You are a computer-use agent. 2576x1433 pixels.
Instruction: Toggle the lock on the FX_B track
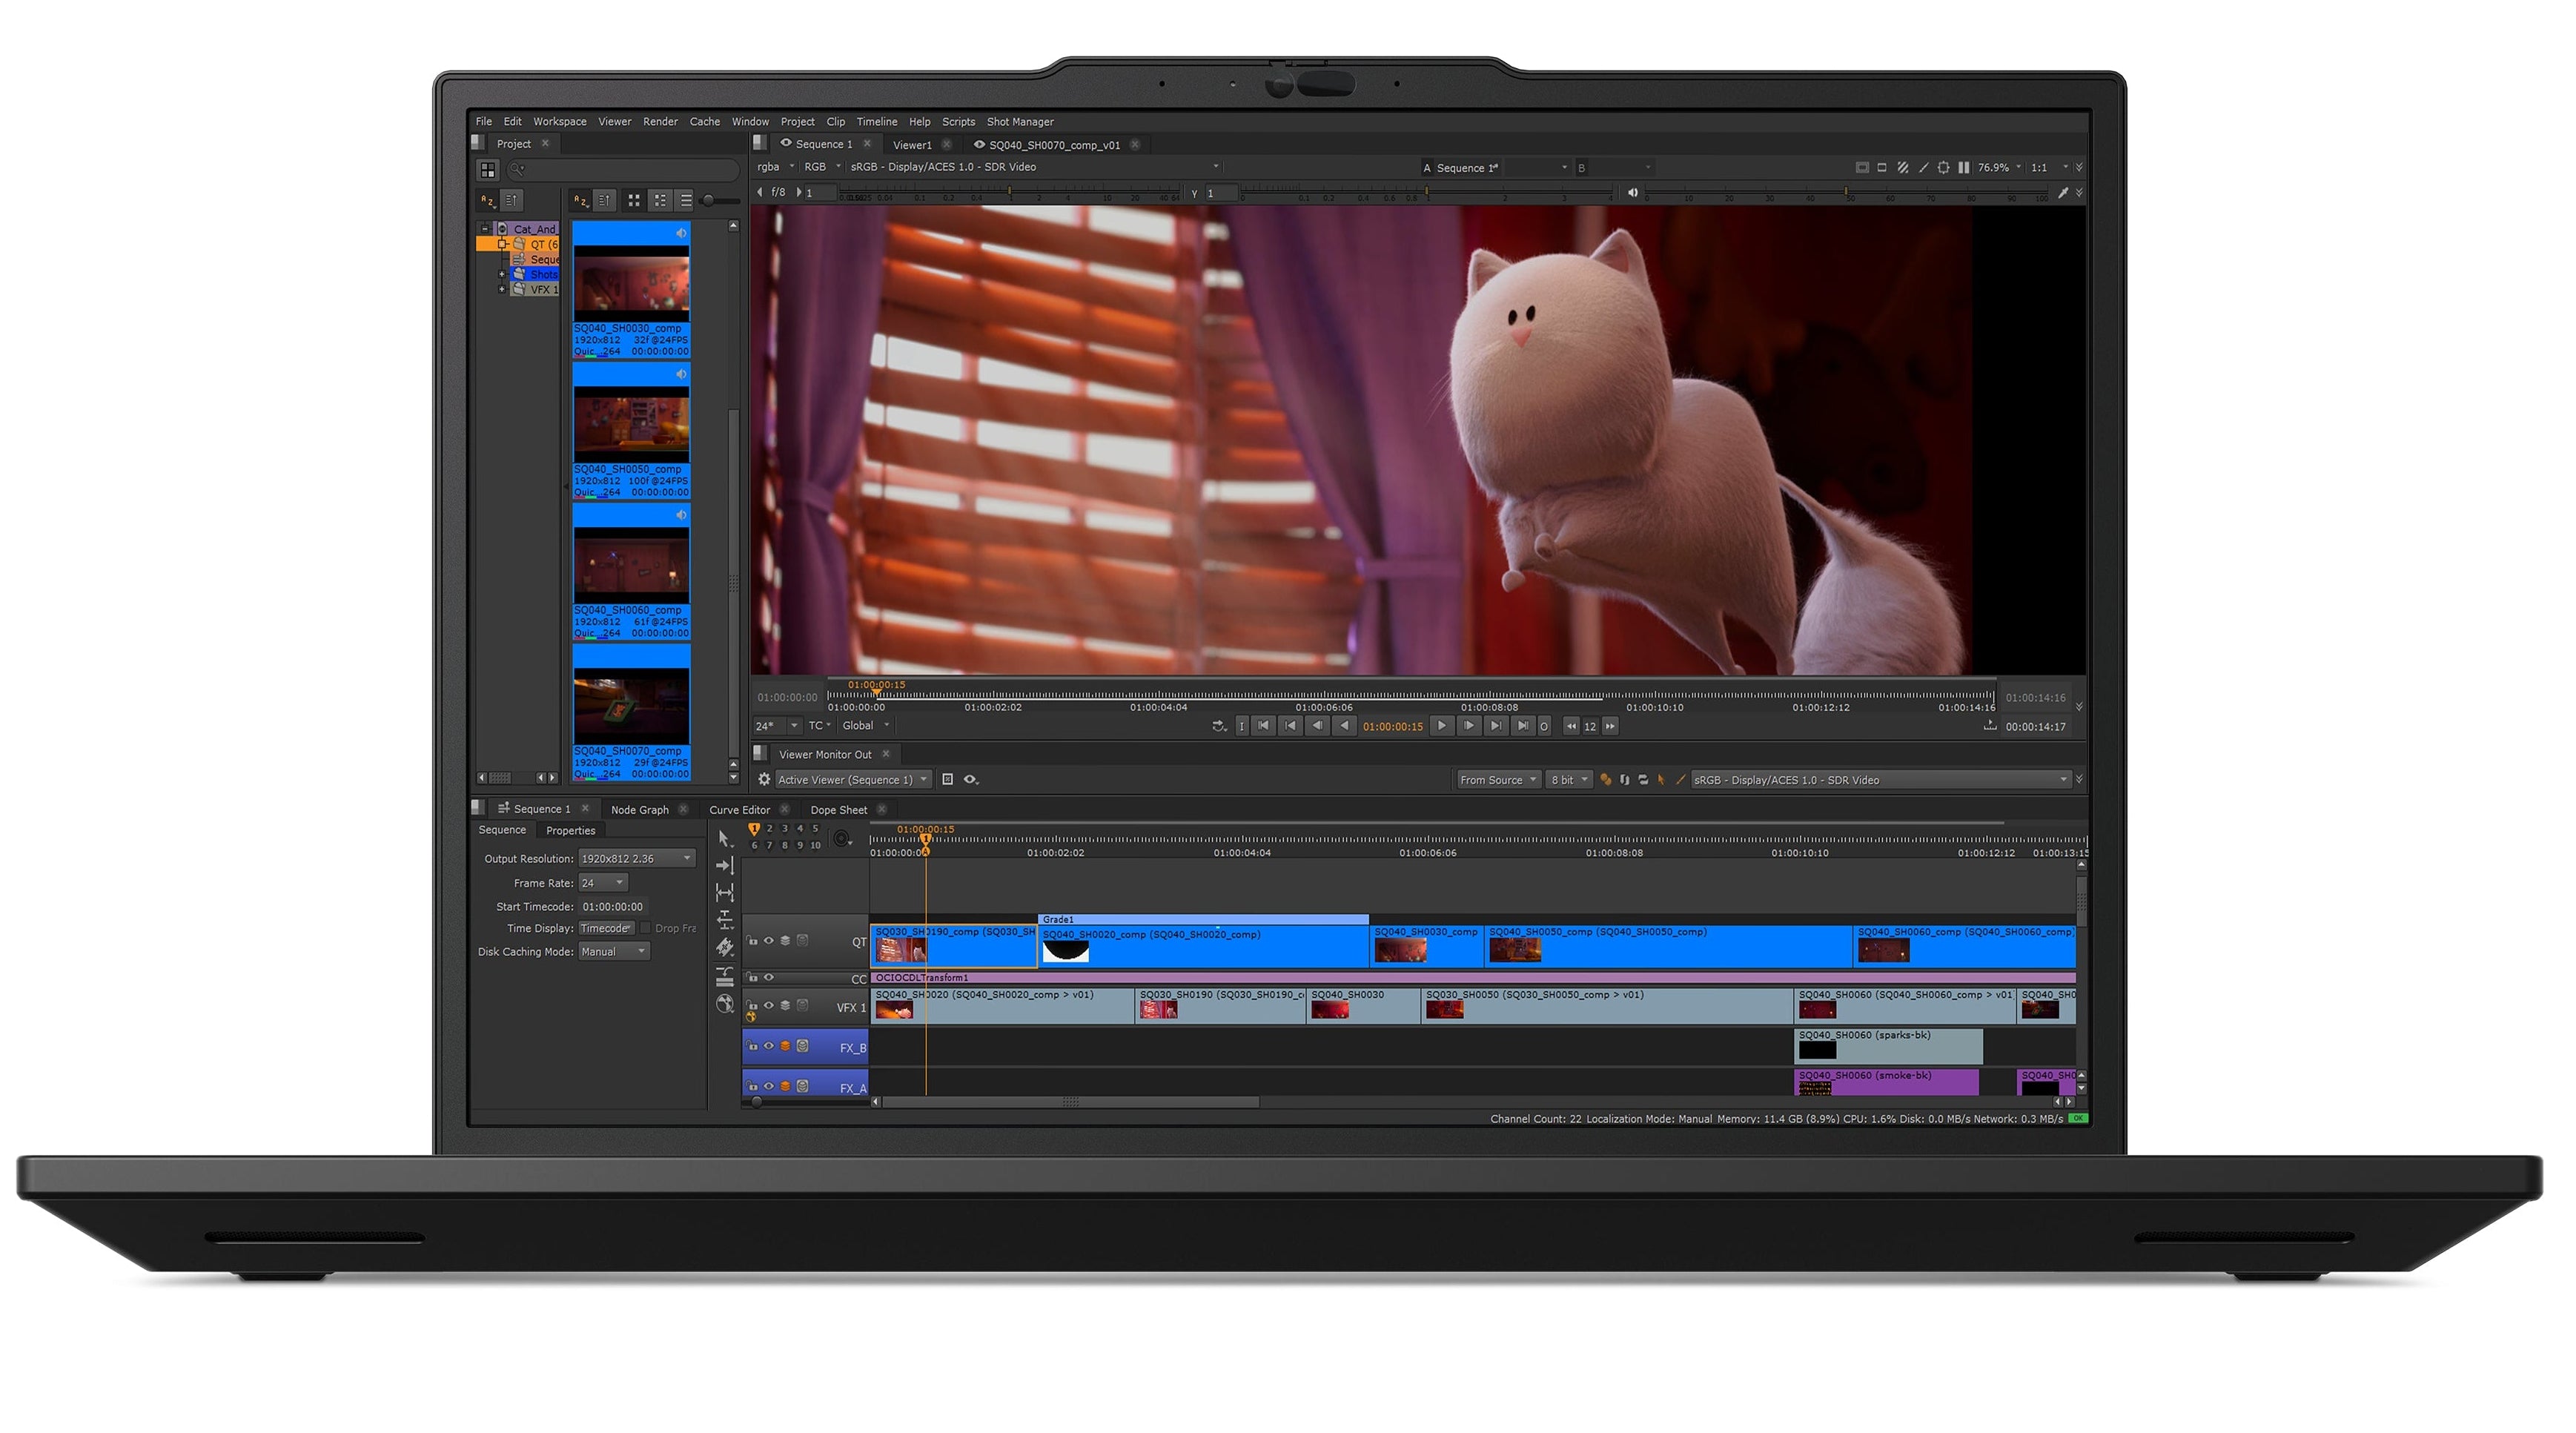click(753, 1046)
